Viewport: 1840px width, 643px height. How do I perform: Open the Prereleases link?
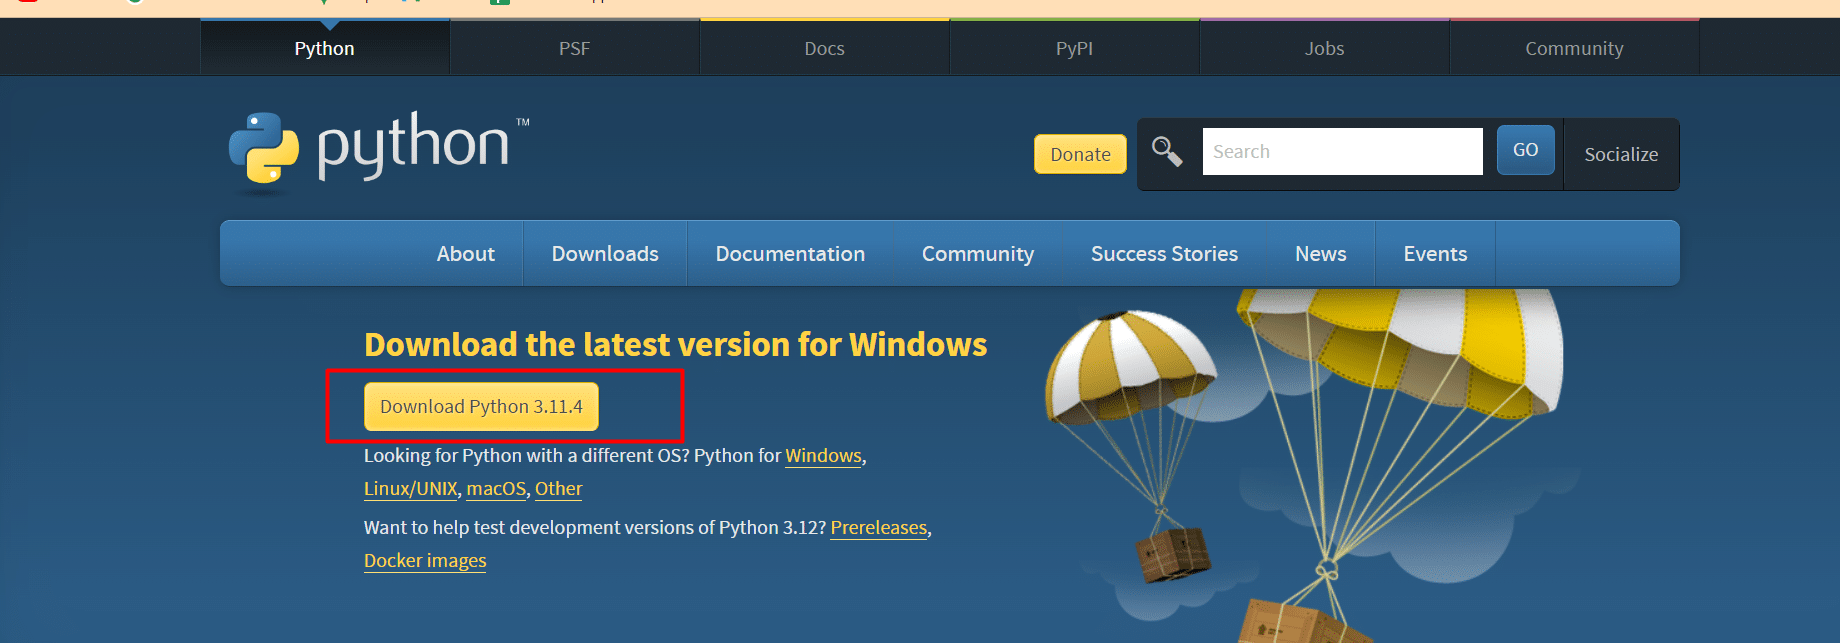pyautogui.click(x=879, y=527)
